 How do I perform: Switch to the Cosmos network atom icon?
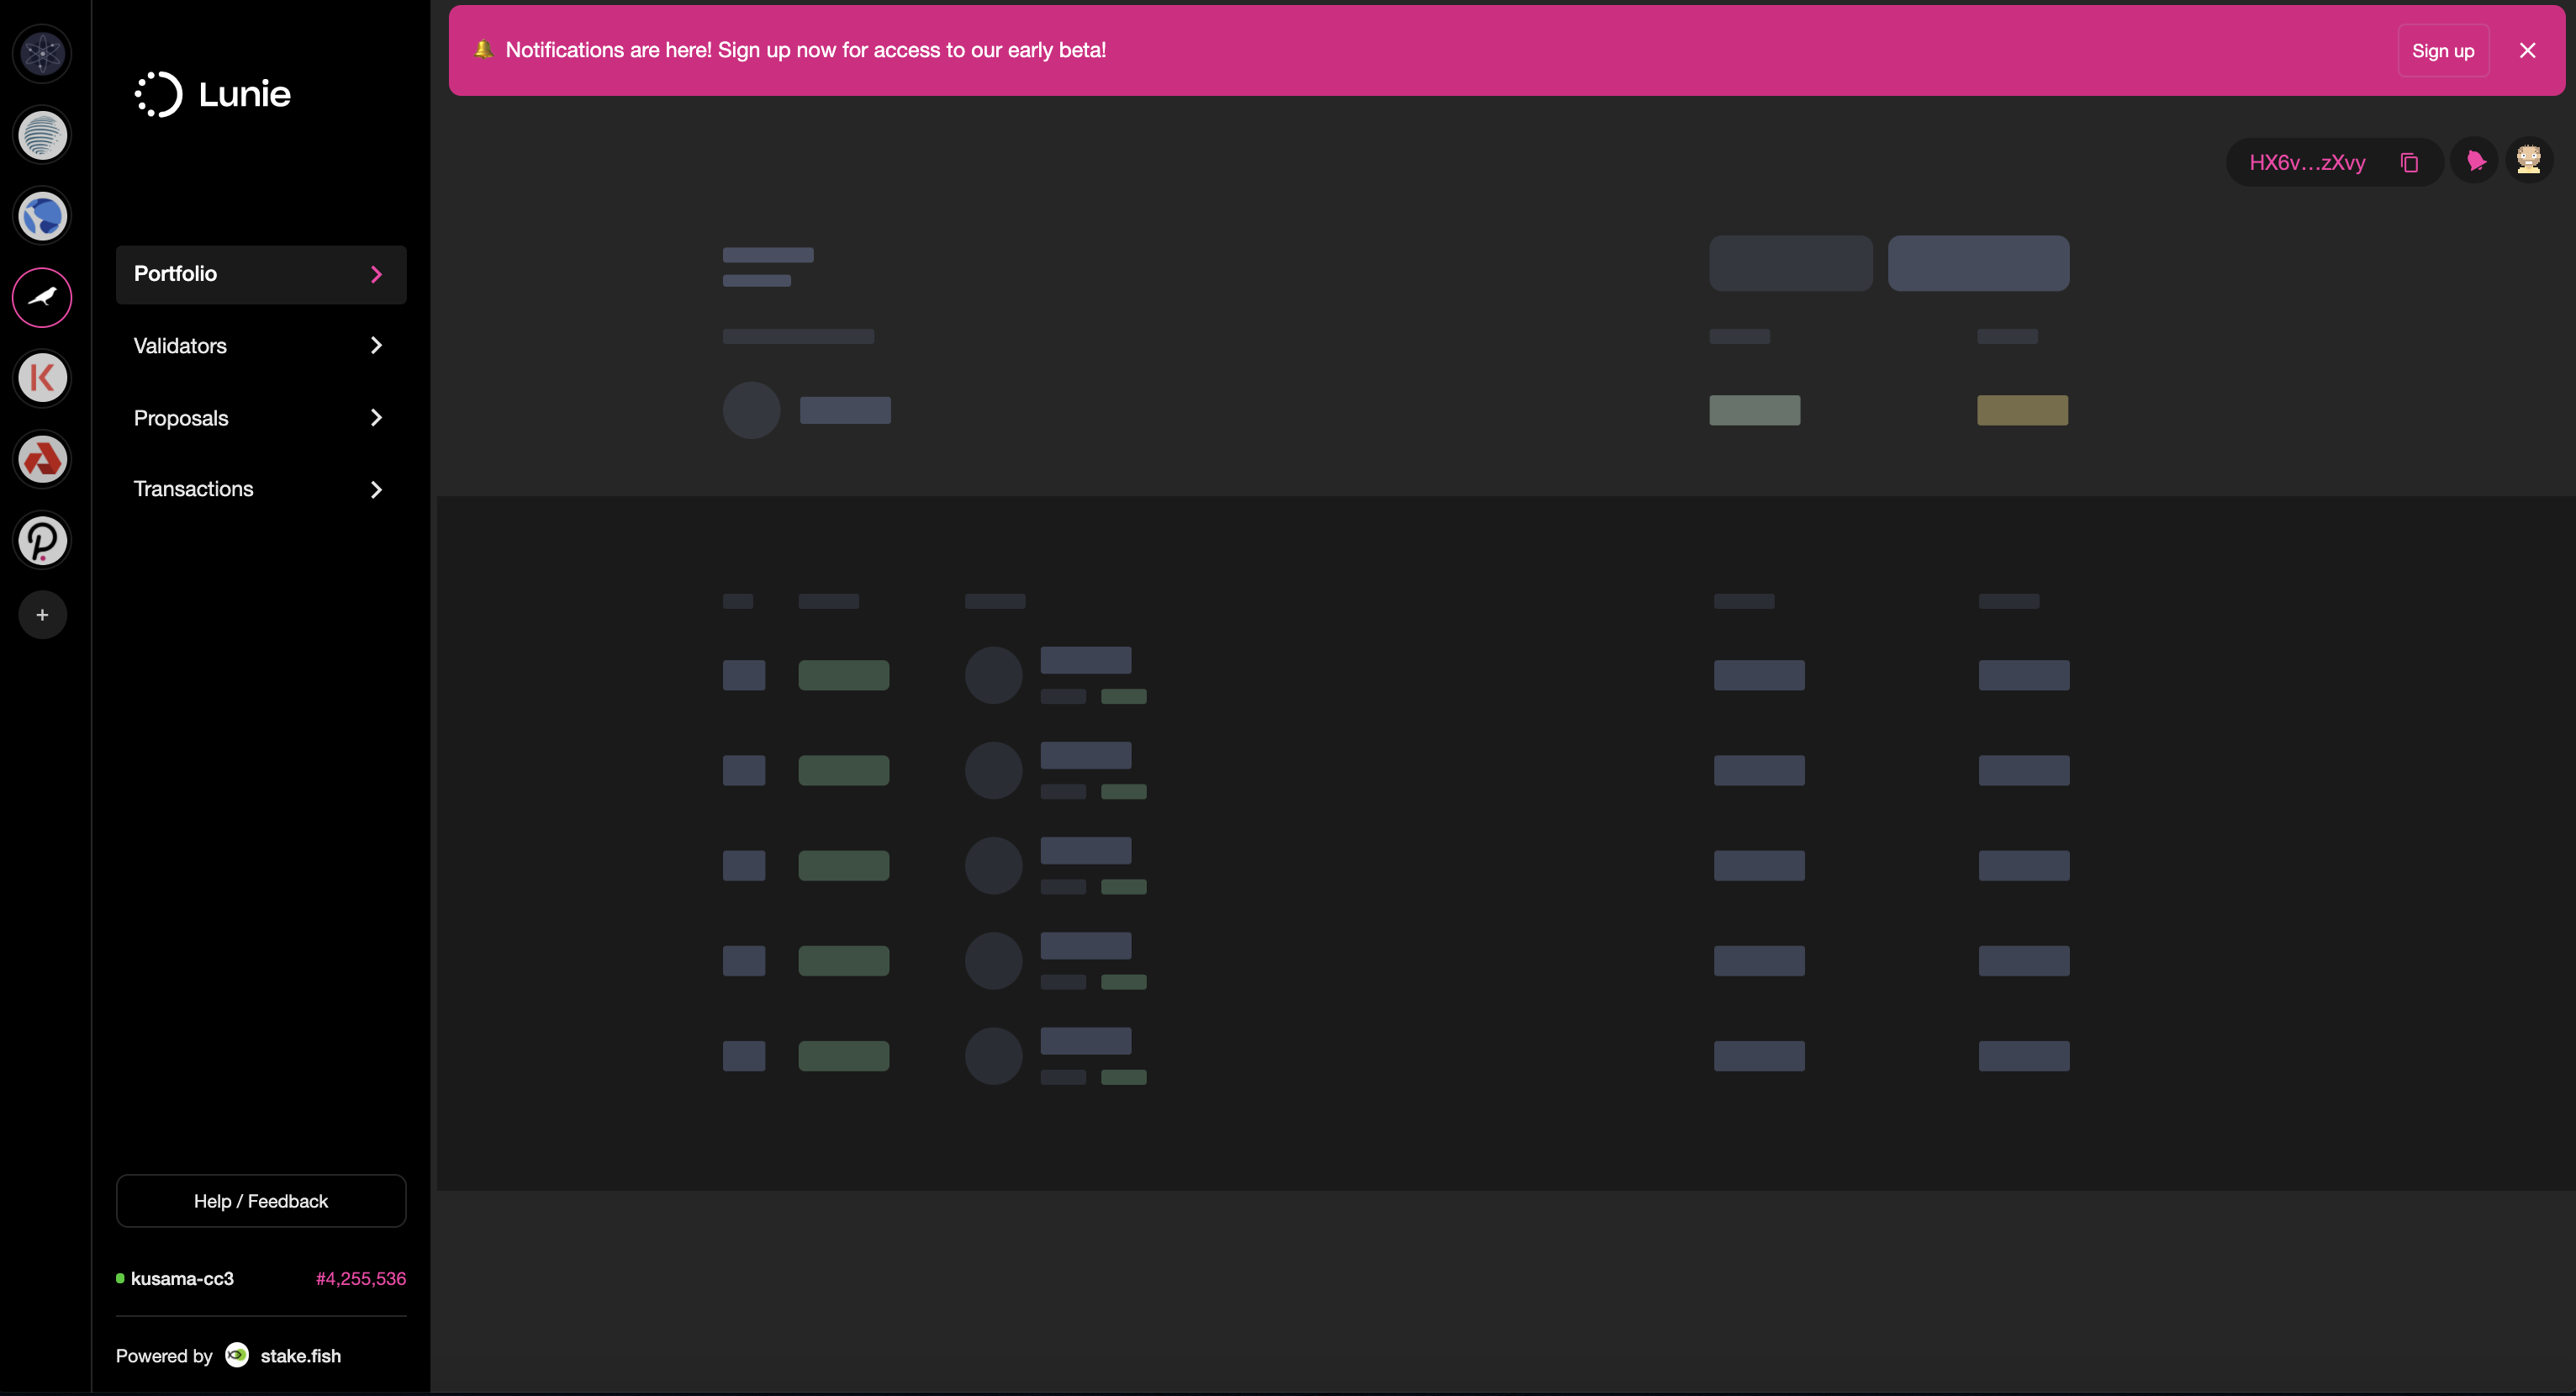click(42, 53)
